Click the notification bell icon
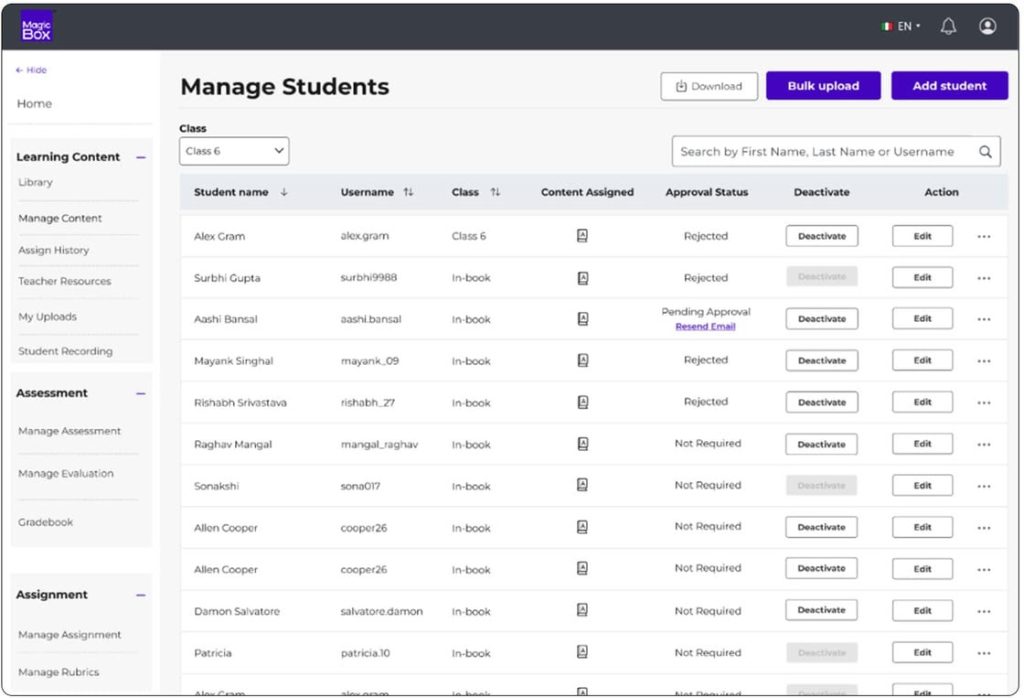Screen dimensions: 1024x698 (948, 27)
